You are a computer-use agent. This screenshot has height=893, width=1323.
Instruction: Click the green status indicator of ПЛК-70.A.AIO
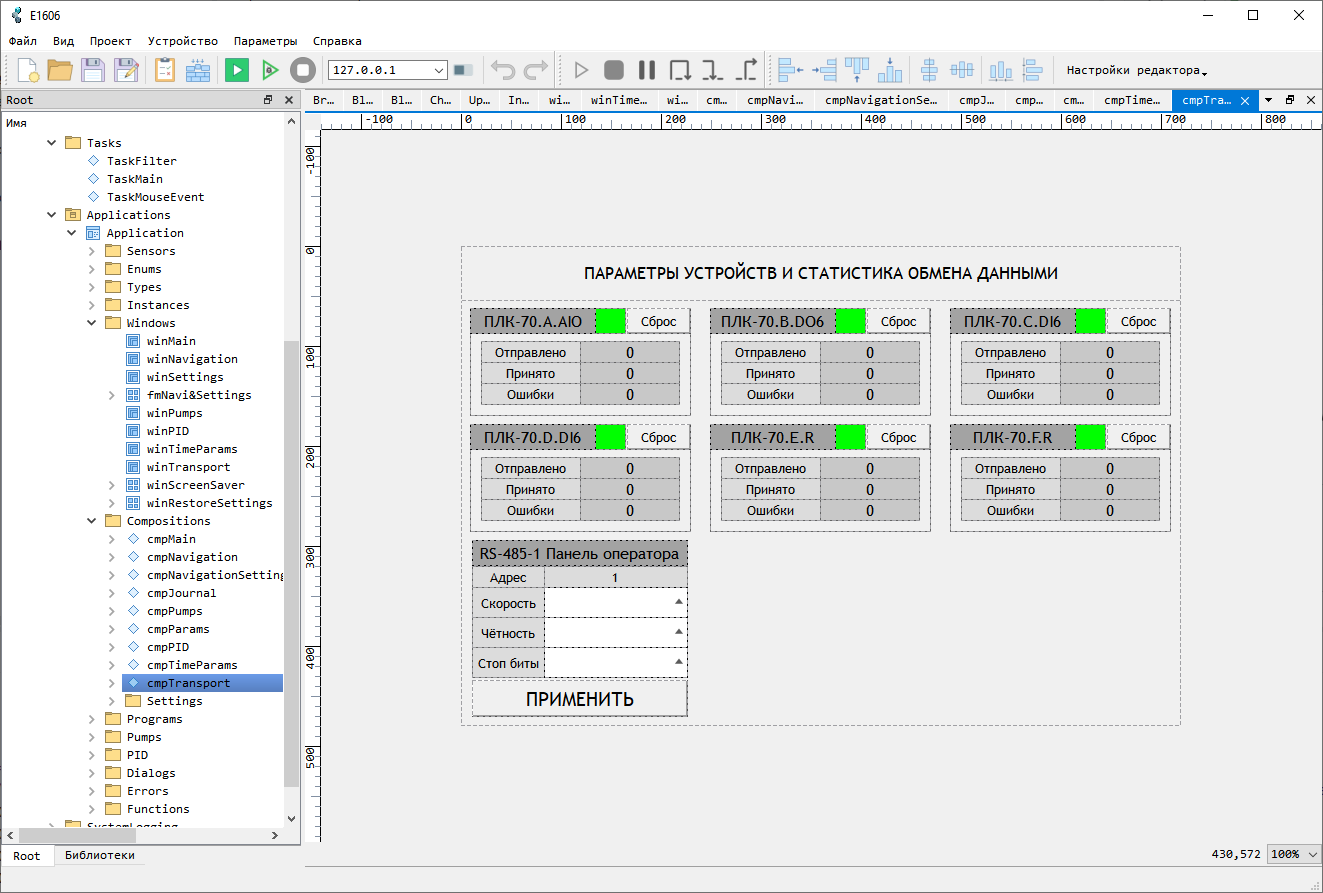click(x=610, y=321)
